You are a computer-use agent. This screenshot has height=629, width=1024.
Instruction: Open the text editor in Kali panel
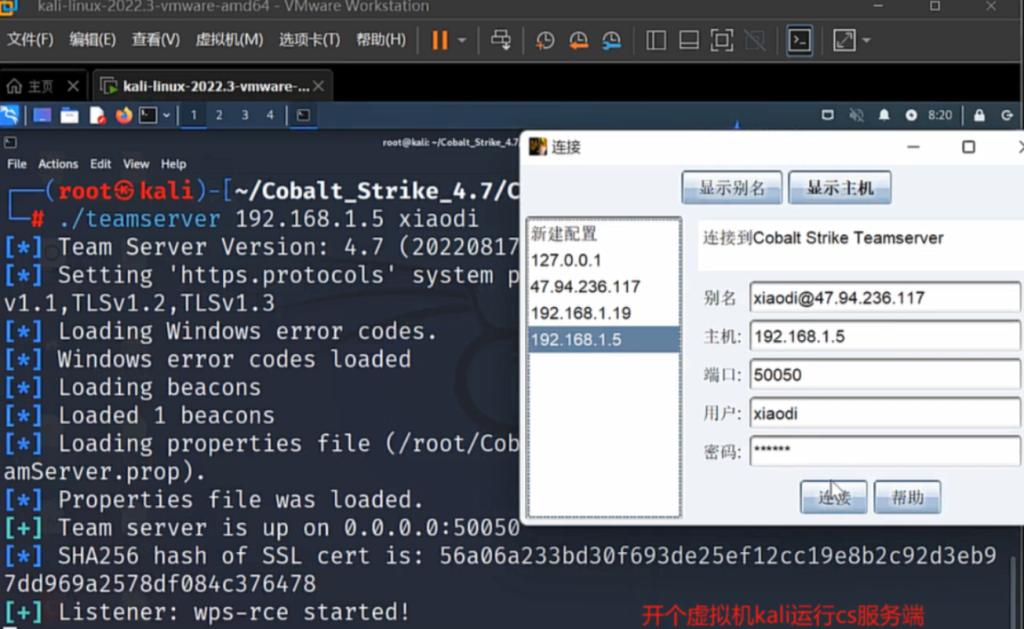coord(97,116)
